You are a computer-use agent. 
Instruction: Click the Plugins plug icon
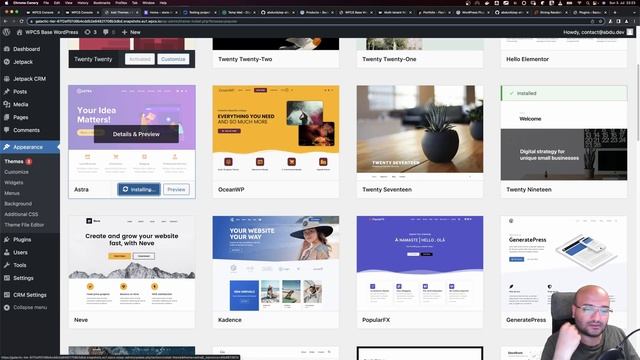tap(7, 240)
